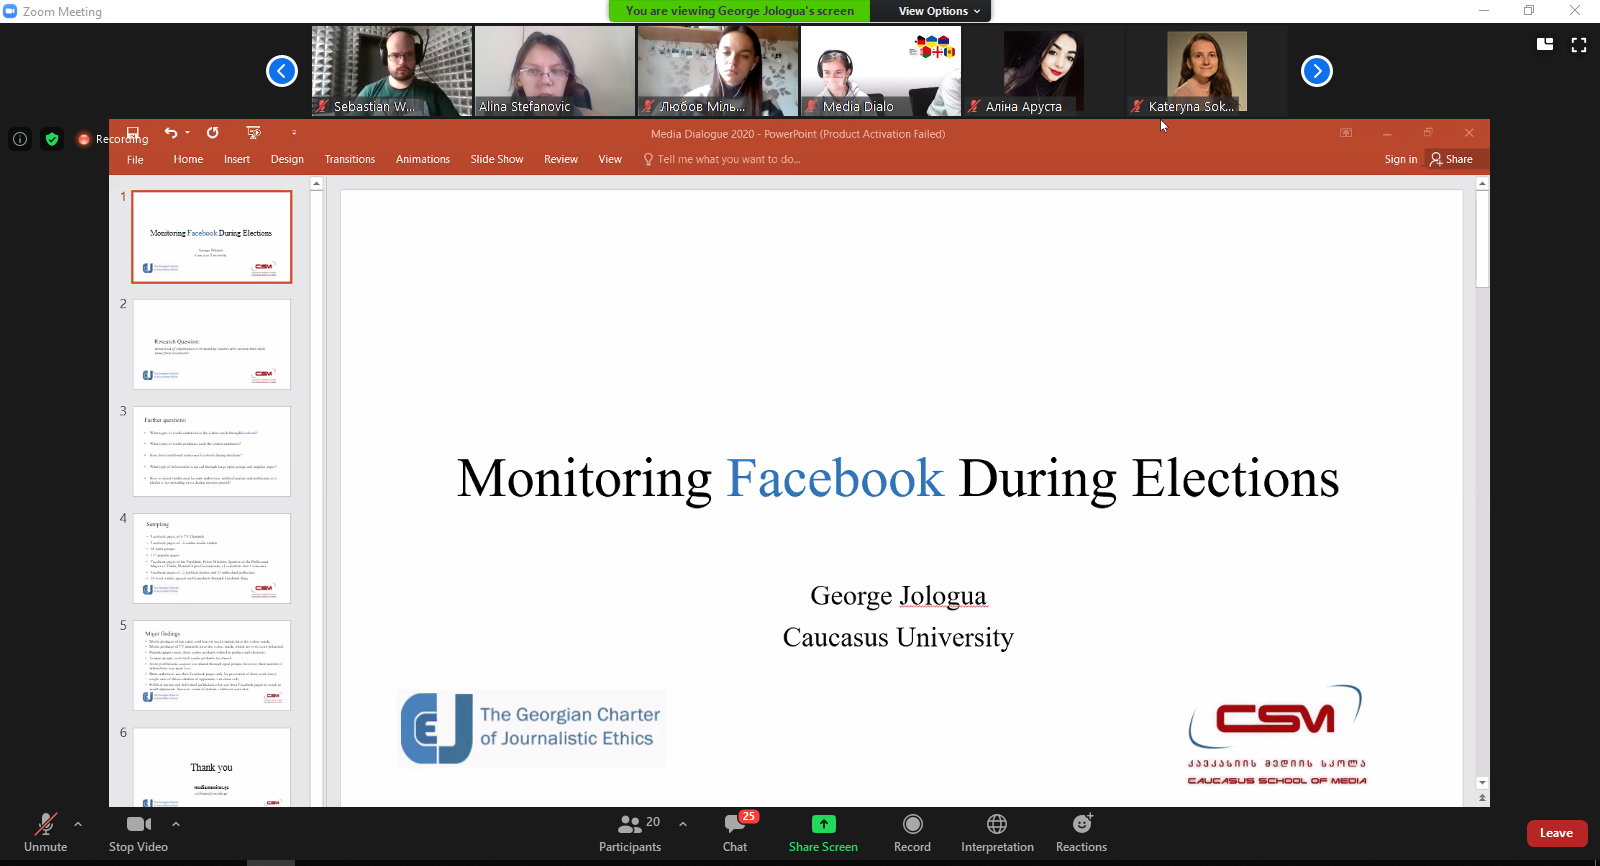Select slide 2 Research Question thumbnail

[x=212, y=344]
